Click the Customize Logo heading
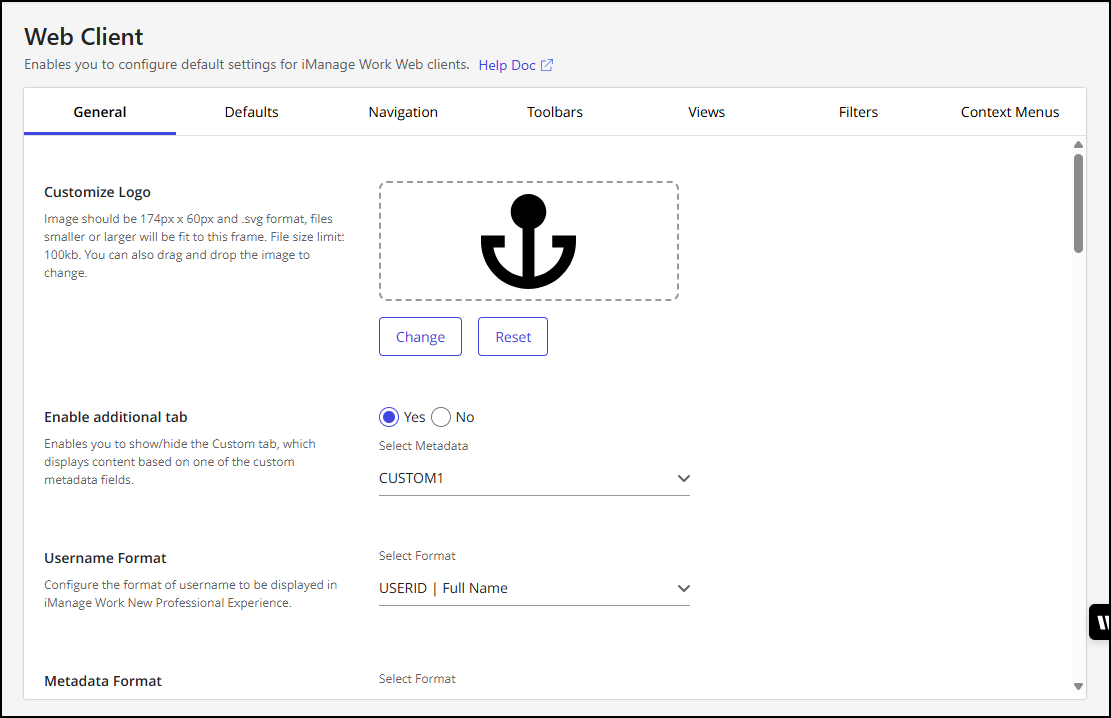The image size is (1111, 718). pyautogui.click(x=97, y=192)
